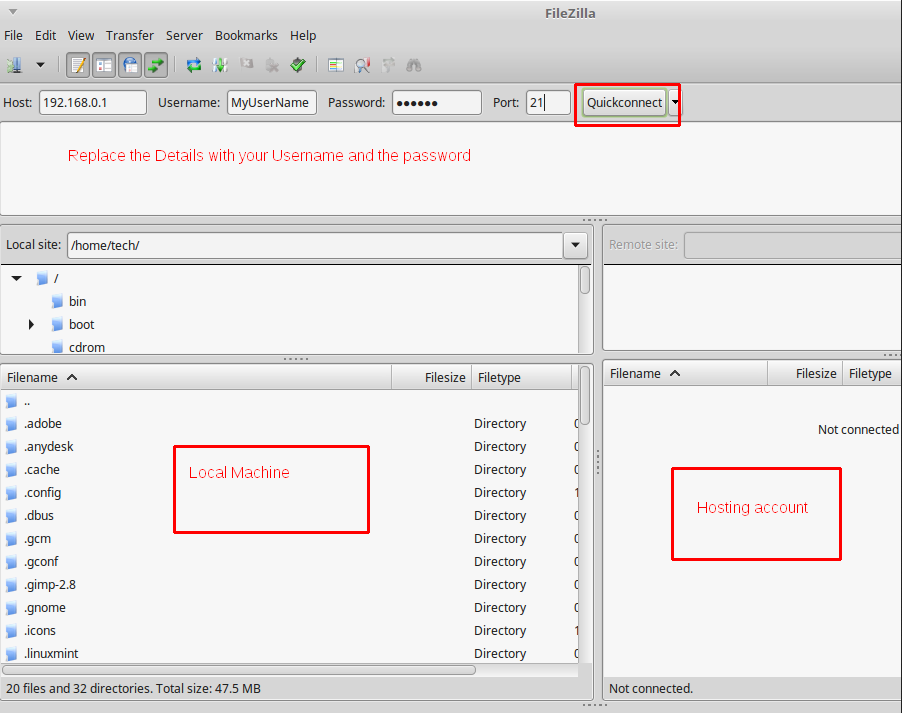Select the .gimp-2.8 directory row

[x=289, y=585]
